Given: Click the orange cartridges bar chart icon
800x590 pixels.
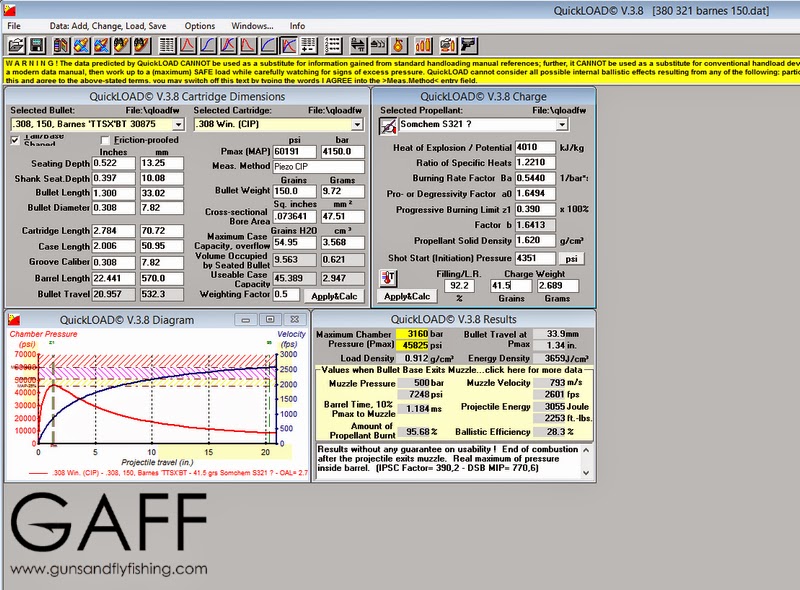Looking at the screenshot, I should [423, 46].
